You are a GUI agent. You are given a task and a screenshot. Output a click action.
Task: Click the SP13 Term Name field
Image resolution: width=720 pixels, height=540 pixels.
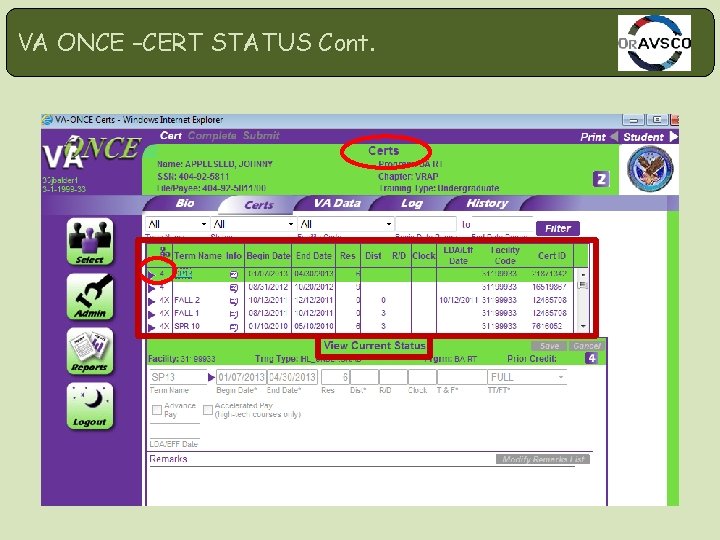178,377
